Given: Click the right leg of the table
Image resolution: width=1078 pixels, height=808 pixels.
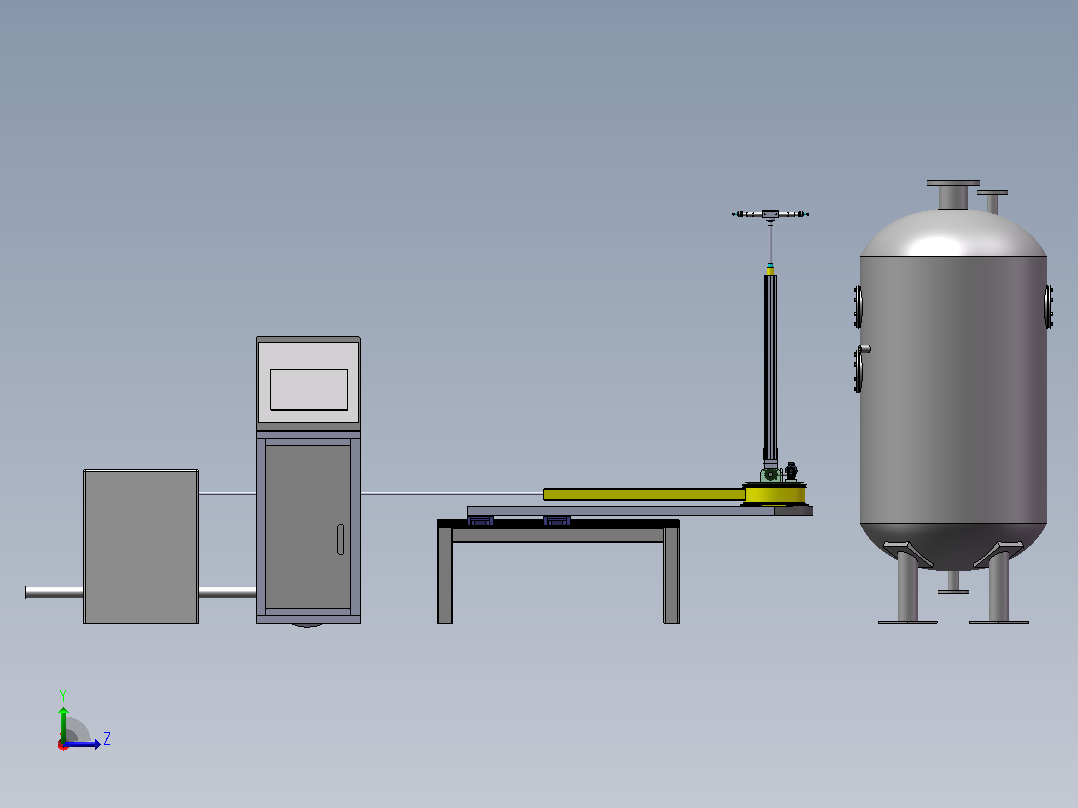Looking at the screenshot, I should 672,576.
